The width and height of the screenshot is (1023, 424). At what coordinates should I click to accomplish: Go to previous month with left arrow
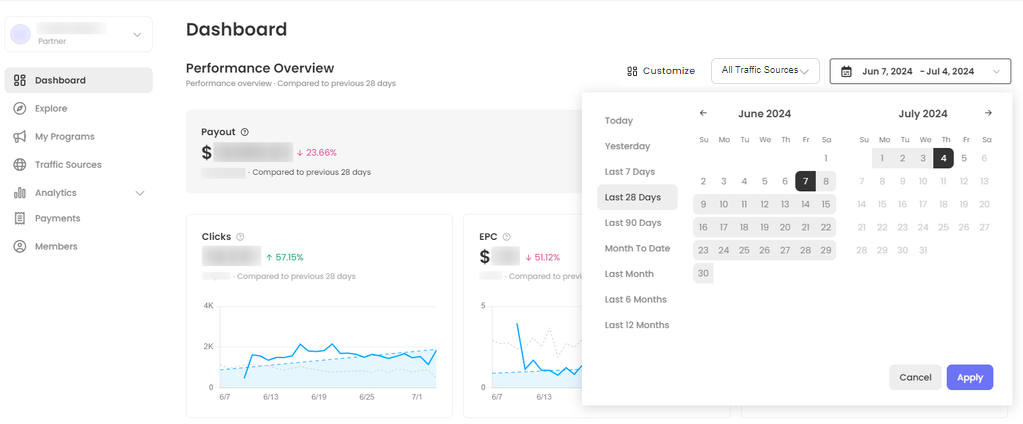click(703, 114)
